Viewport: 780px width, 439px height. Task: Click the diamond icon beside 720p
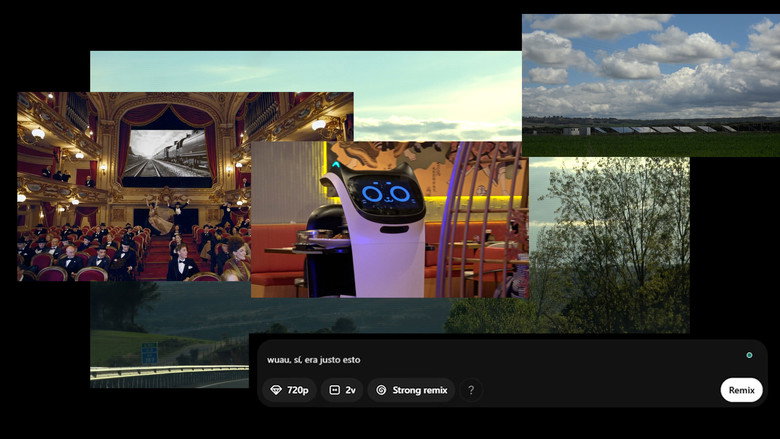276,390
